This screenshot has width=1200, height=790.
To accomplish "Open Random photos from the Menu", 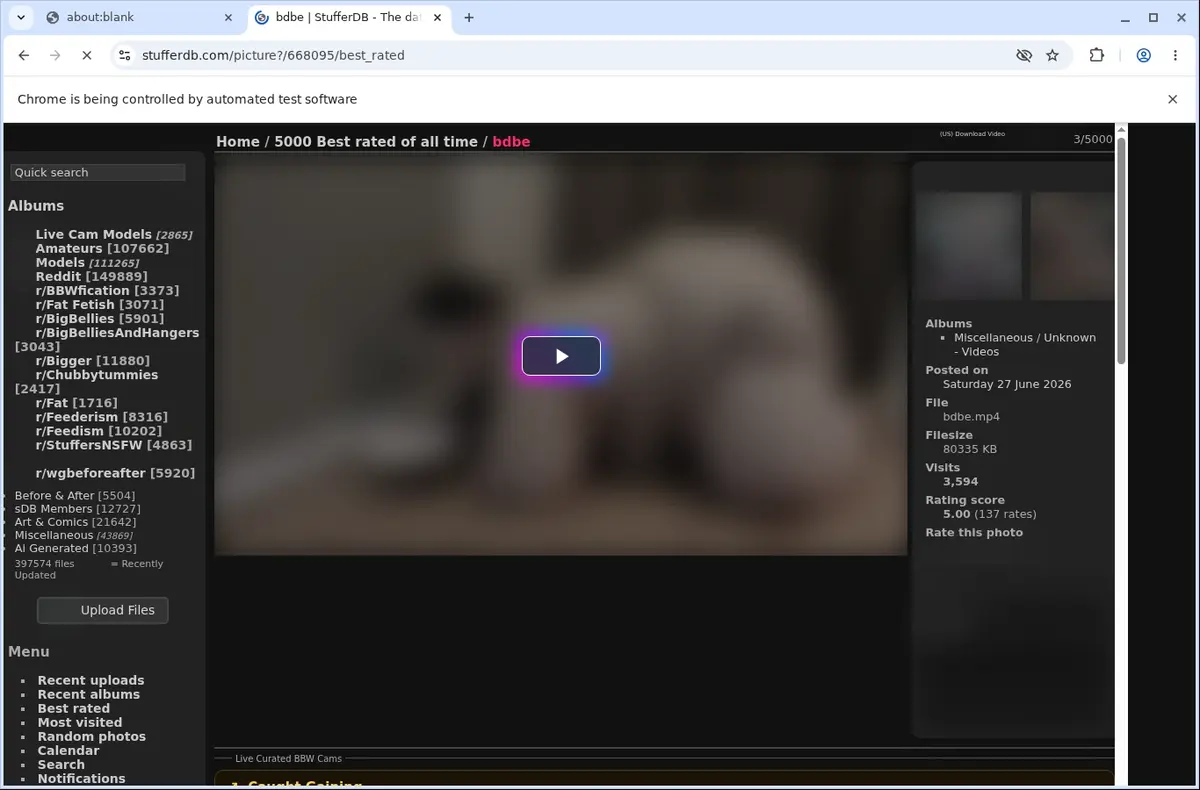I will point(92,736).
